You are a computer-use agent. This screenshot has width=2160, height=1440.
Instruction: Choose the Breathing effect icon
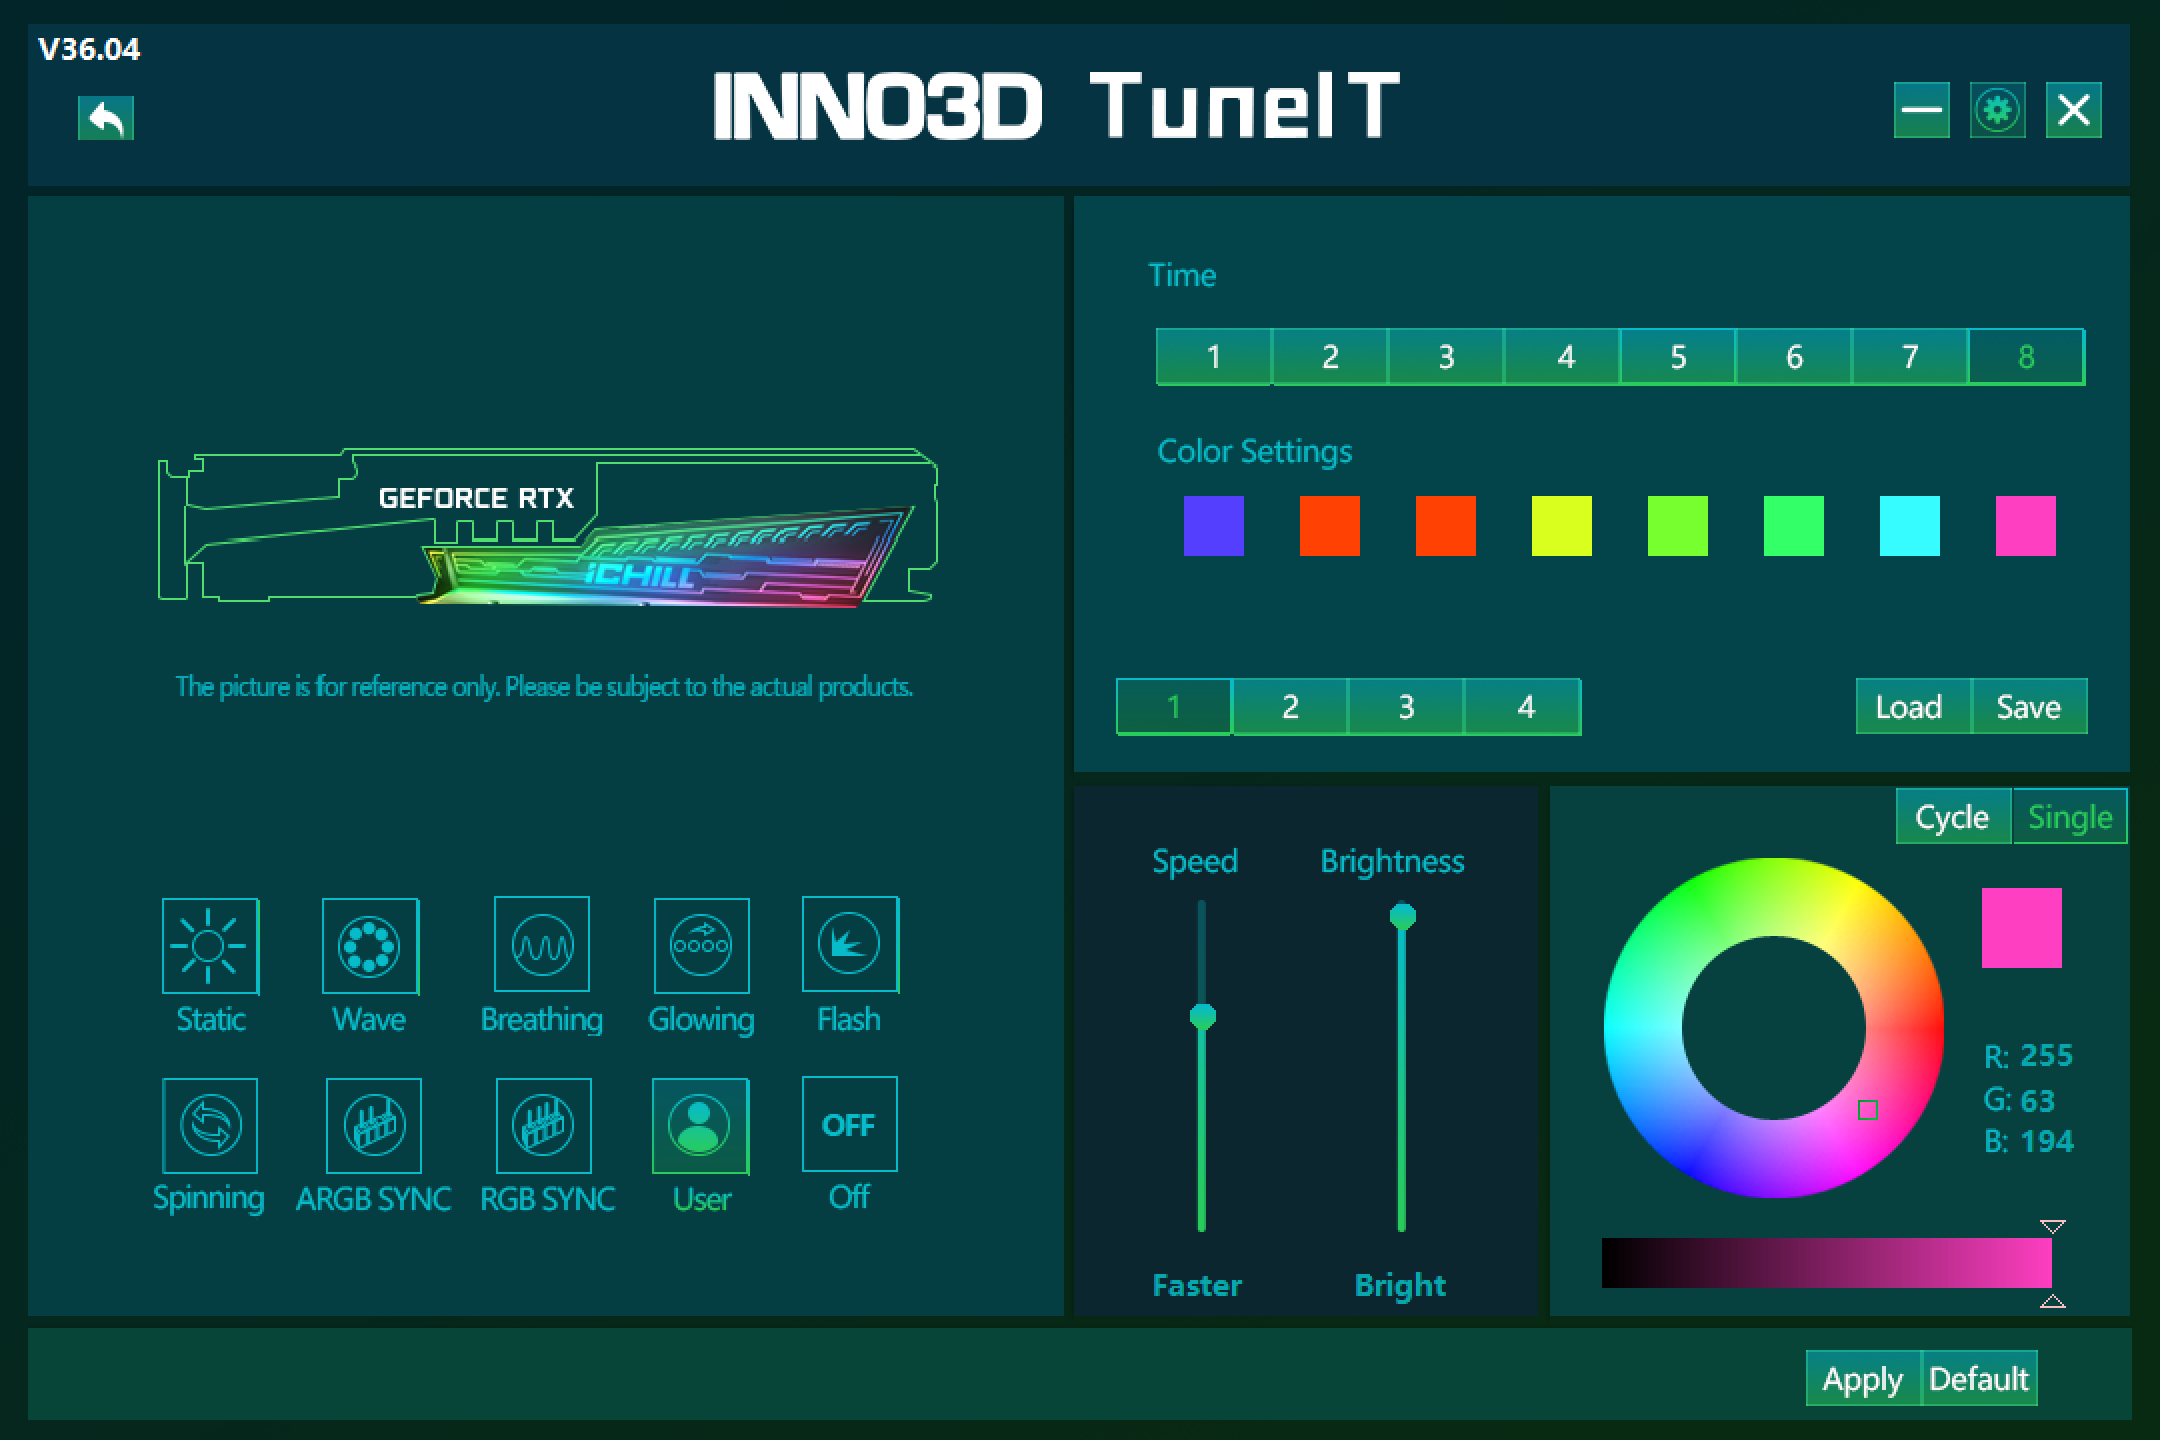(x=542, y=944)
